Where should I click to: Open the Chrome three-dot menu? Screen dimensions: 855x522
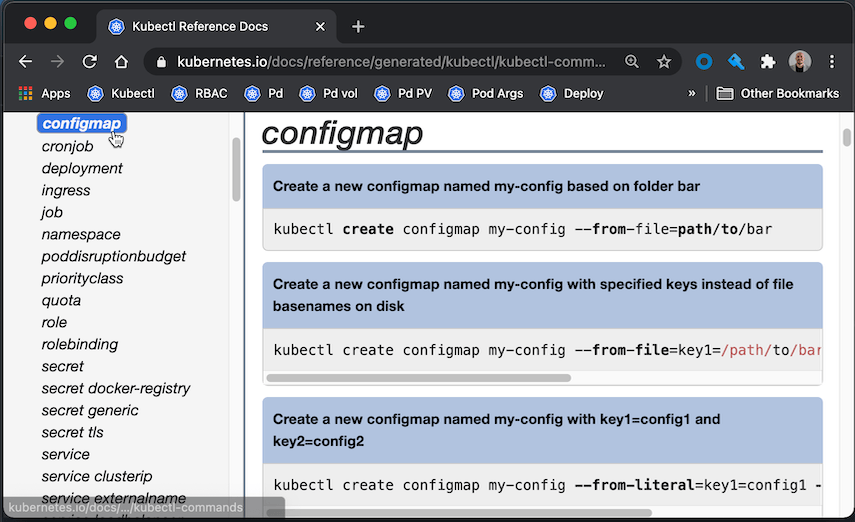832,62
